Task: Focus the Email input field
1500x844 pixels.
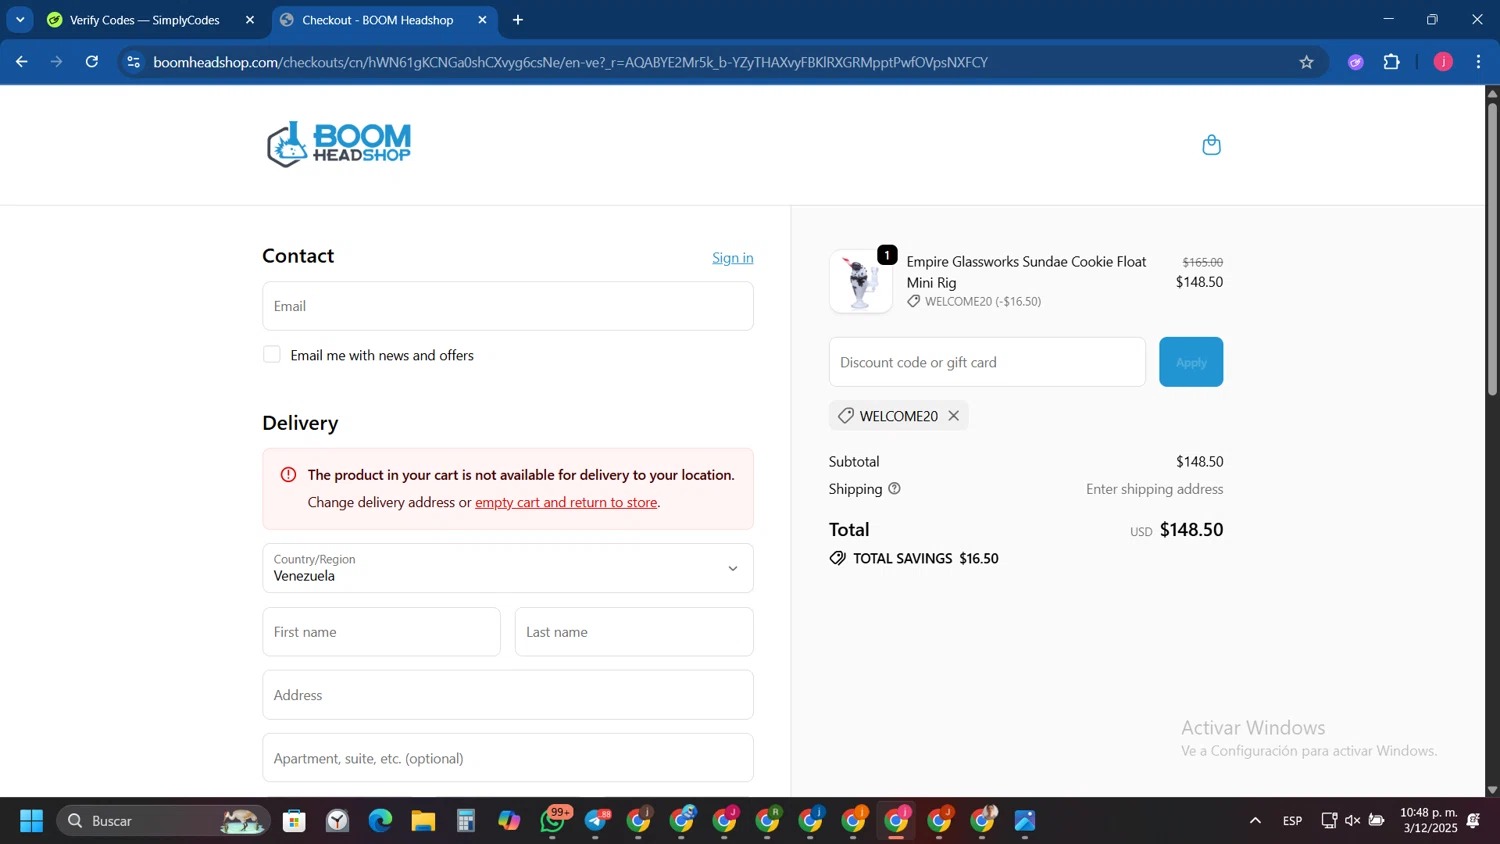Action: tap(508, 306)
